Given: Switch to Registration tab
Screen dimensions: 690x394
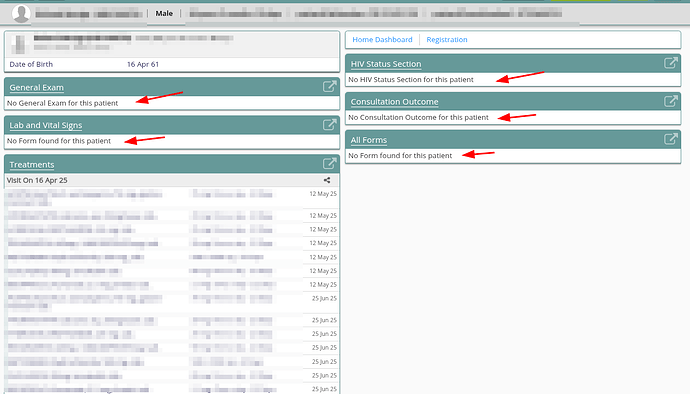Looking at the screenshot, I should [447, 40].
